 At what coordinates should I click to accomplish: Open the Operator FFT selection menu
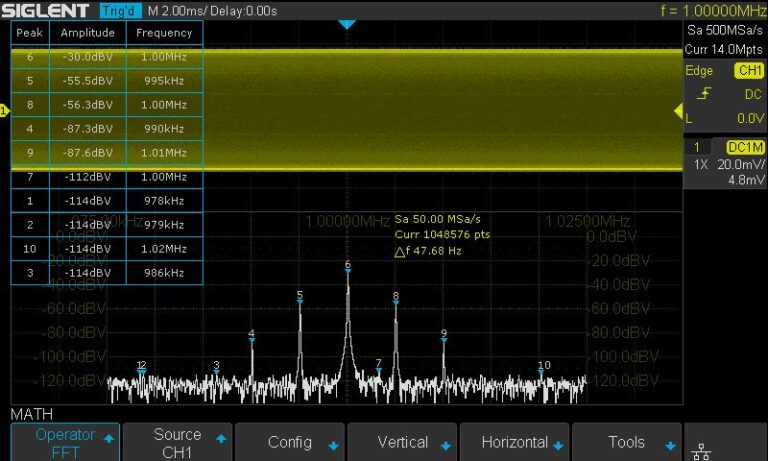[65, 442]
